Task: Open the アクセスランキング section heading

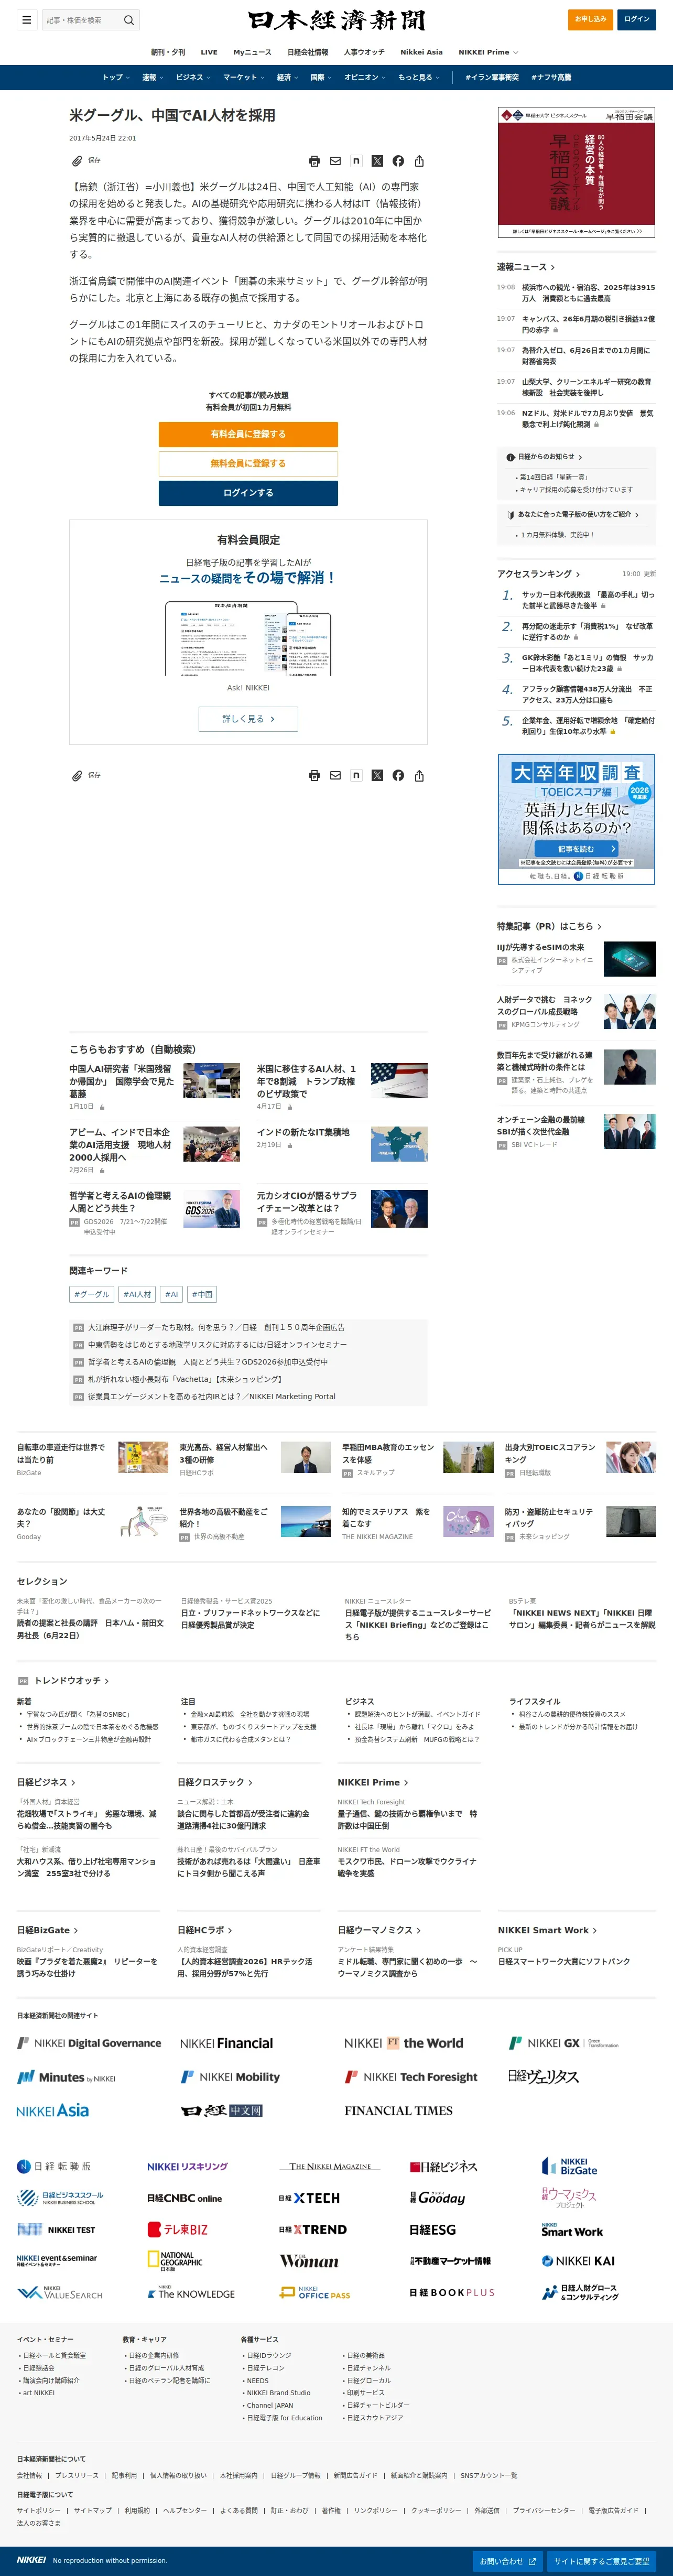Action: point(539,574)
